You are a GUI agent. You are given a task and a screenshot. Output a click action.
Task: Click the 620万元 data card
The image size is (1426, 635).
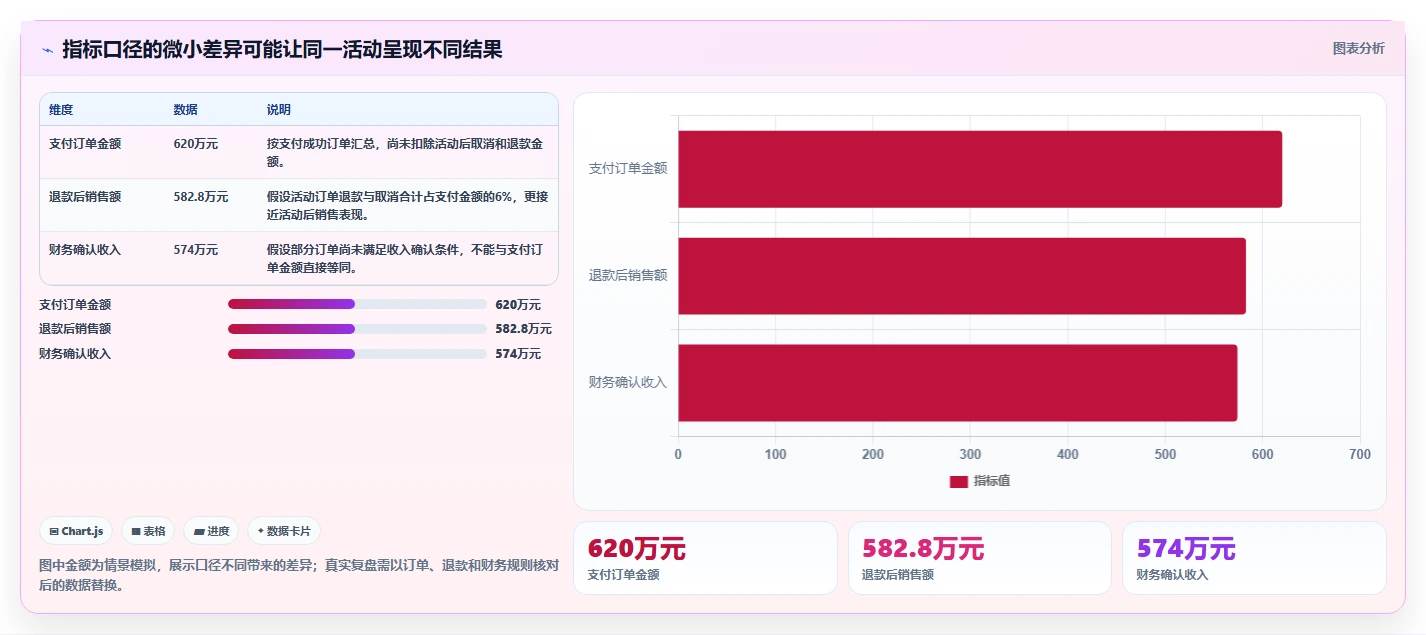pos(705,558)
